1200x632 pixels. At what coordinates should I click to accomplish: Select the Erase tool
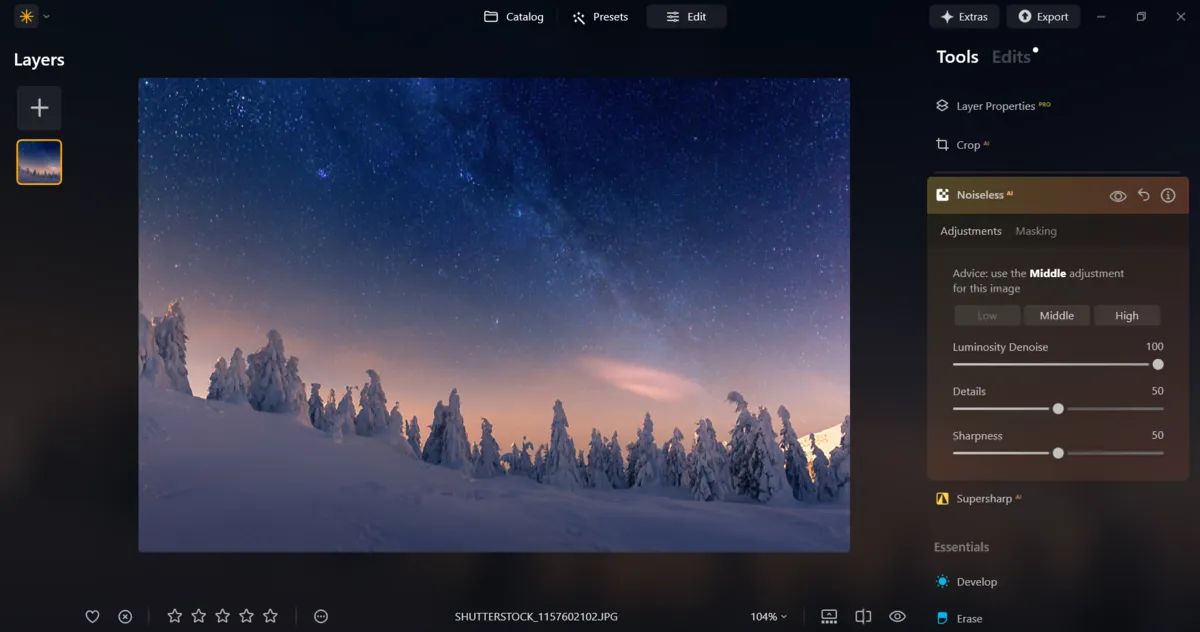[x=969, y=618]
